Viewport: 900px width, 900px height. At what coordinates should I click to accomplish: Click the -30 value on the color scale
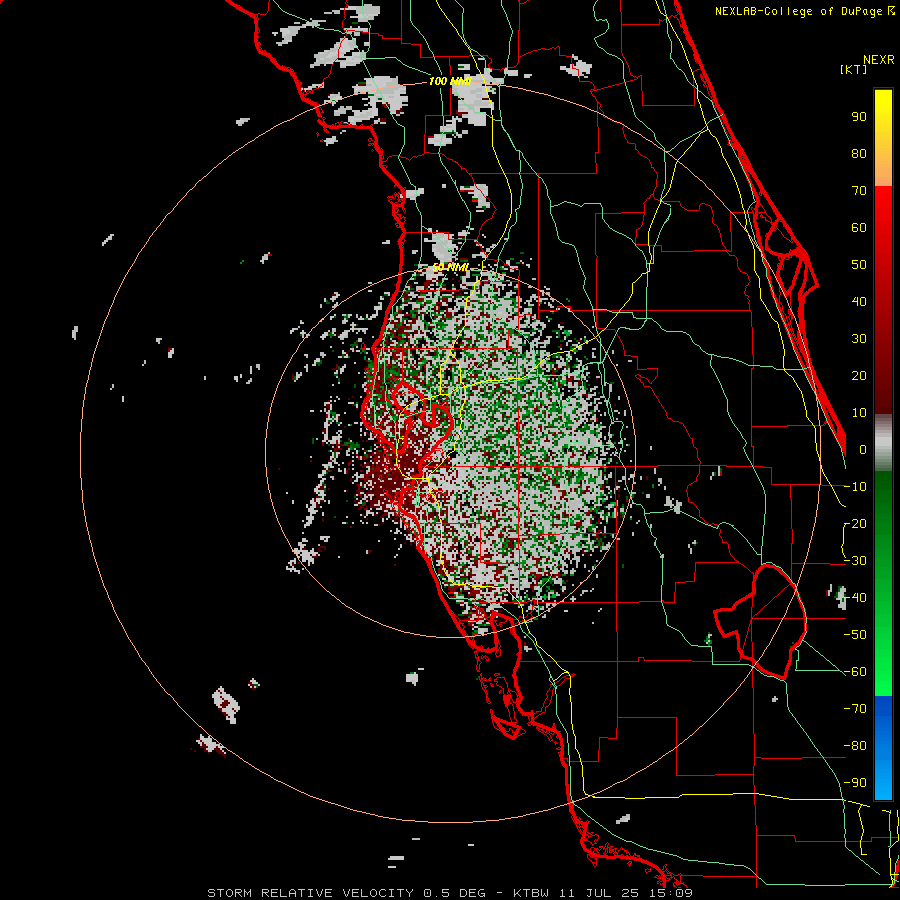point(855,561)
